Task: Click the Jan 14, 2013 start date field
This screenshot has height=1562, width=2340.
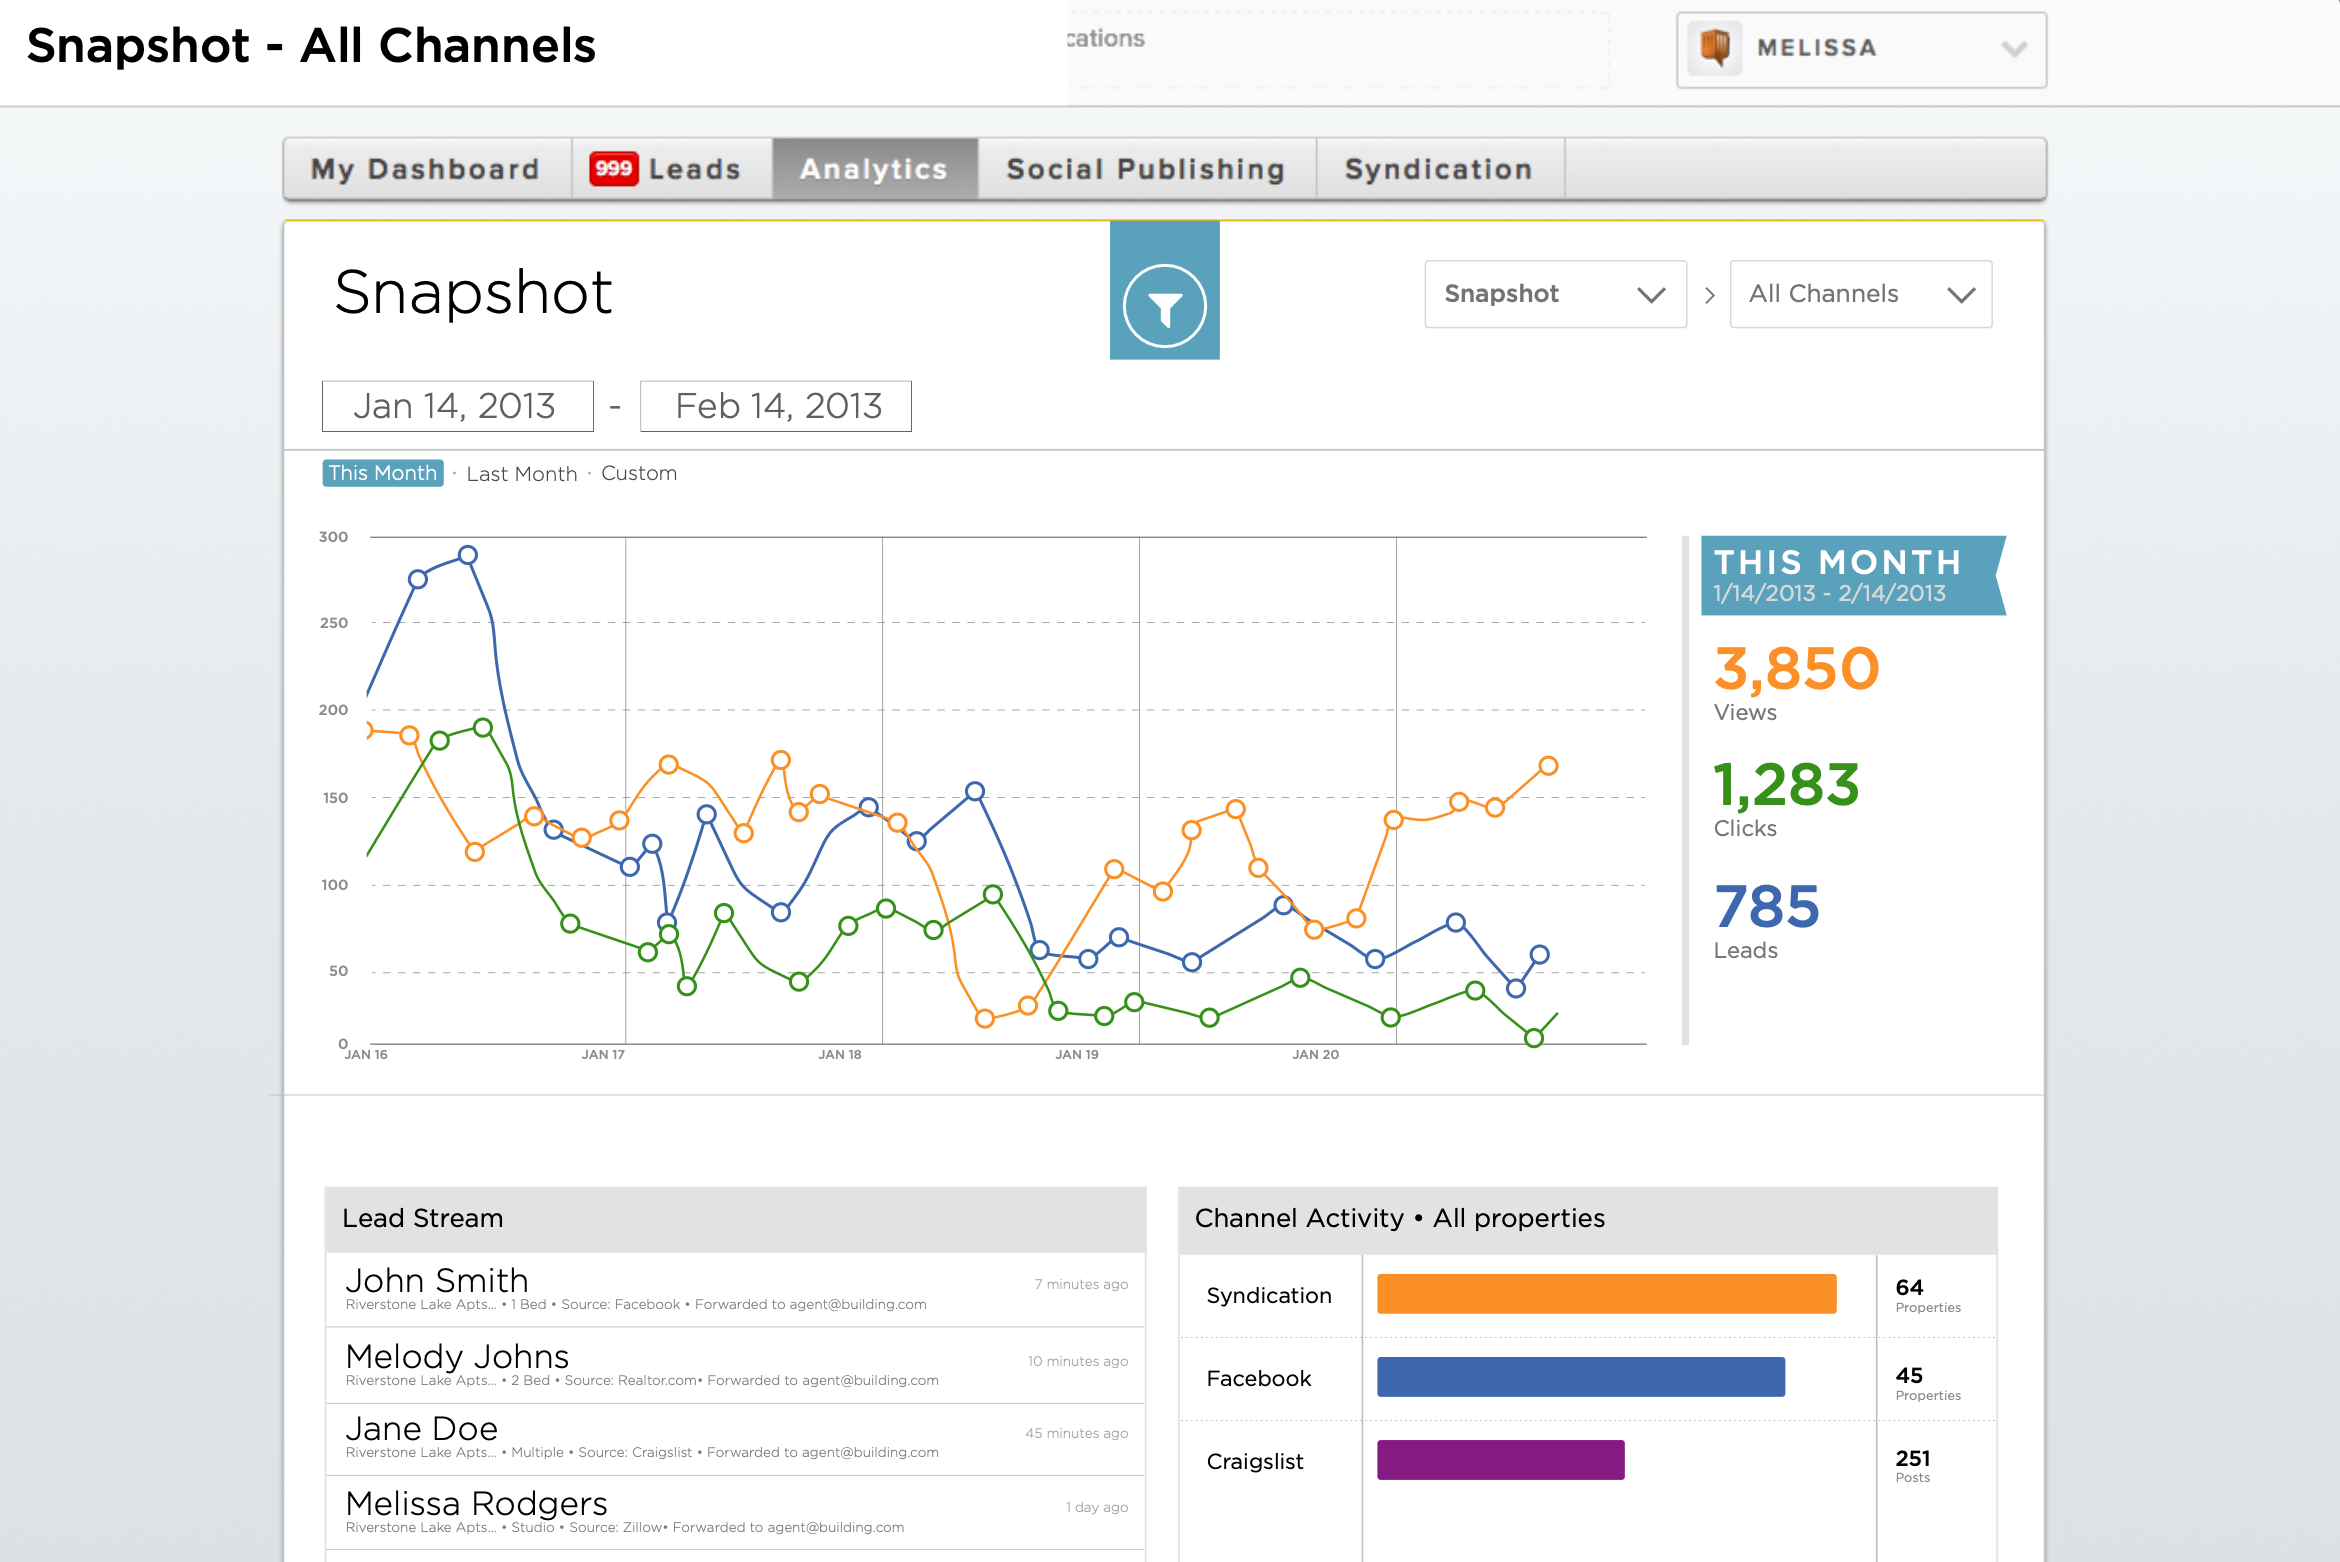Action: click(x=457, y=406)
